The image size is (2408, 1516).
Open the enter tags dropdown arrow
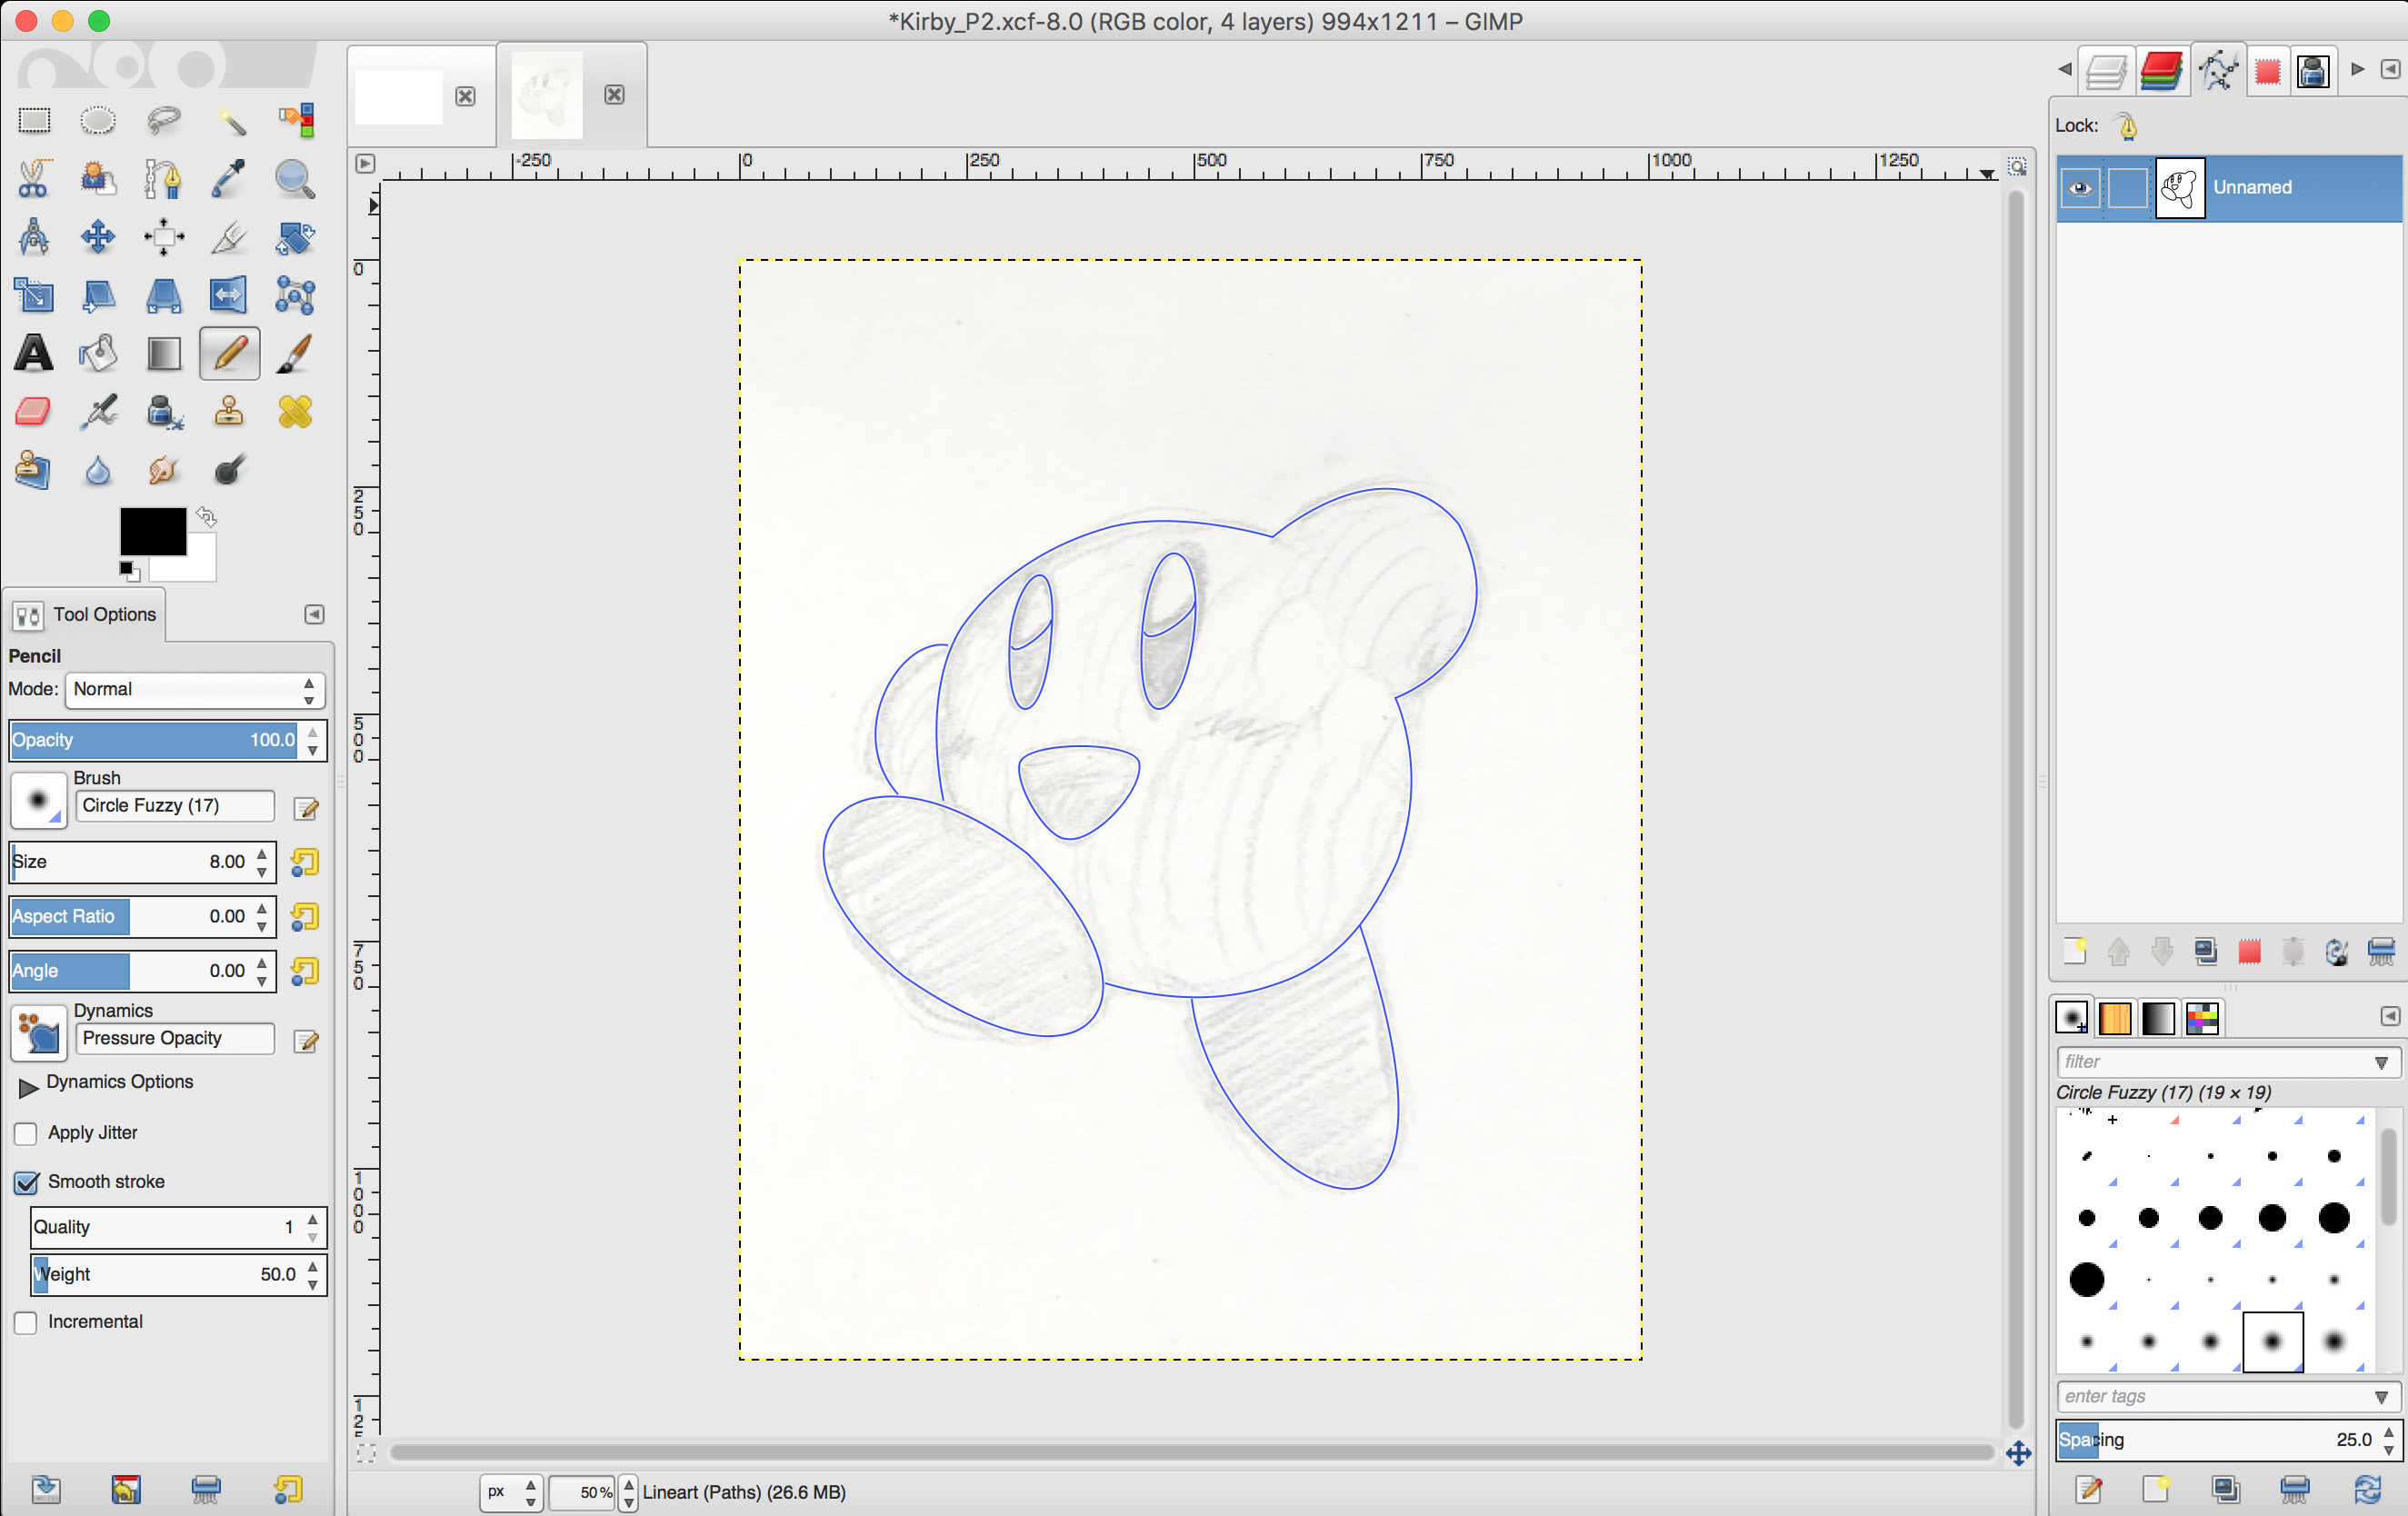click(x=2381, y=1397)
